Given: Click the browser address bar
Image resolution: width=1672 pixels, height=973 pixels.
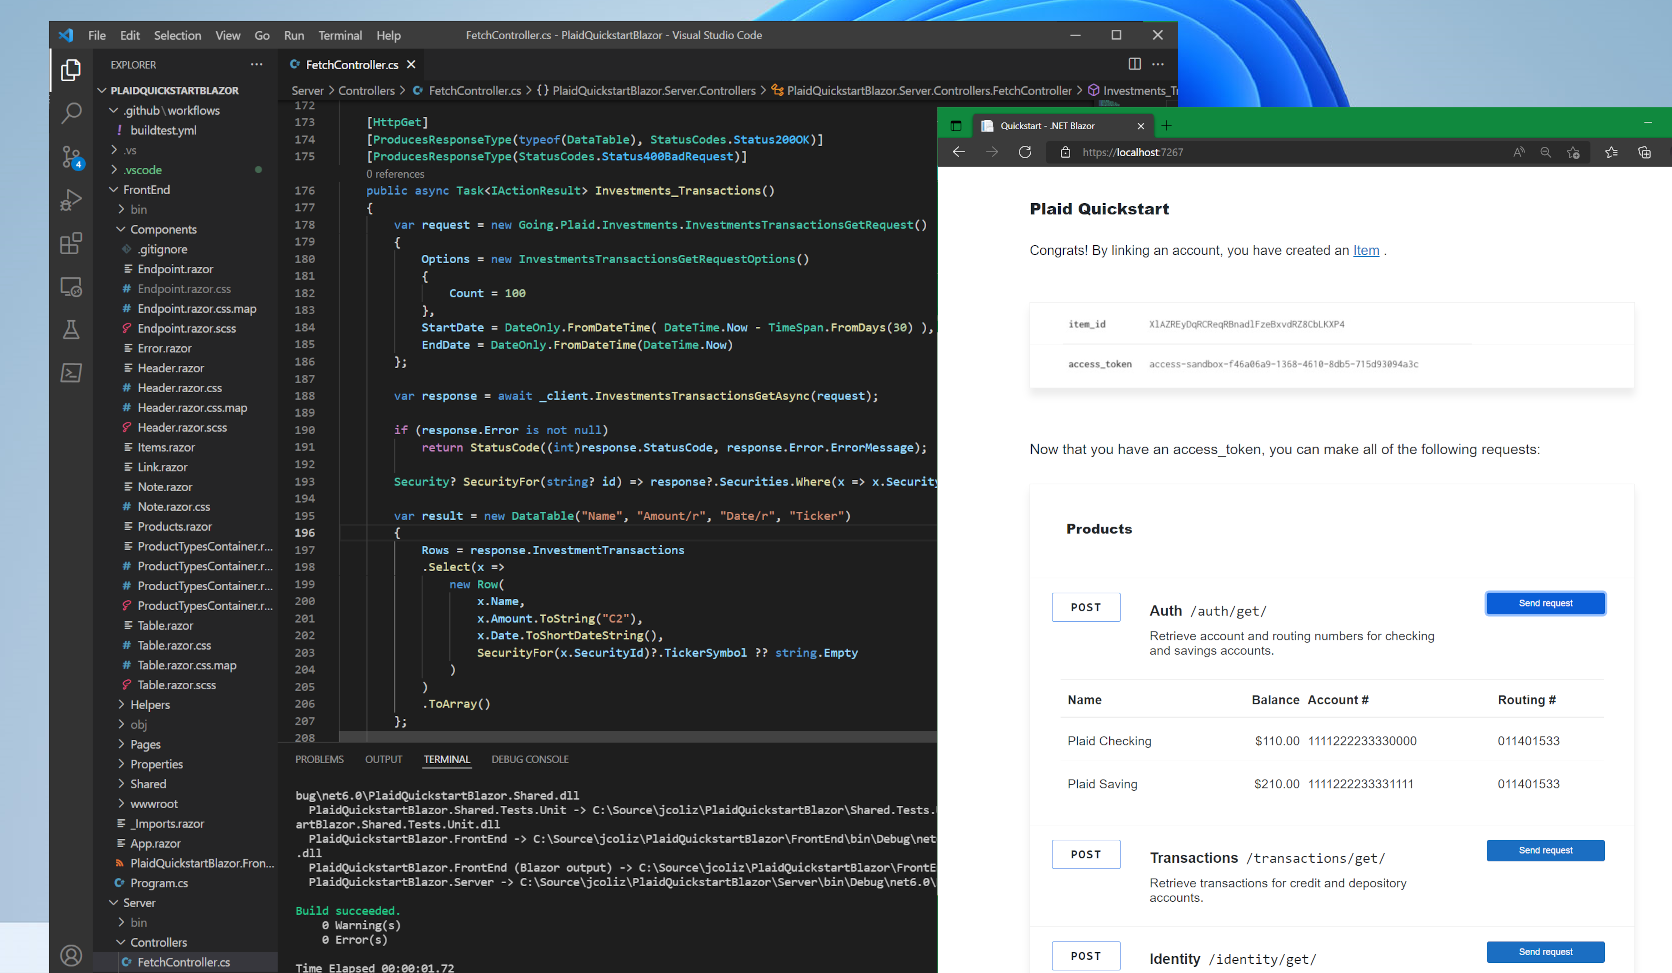Looking at the screenshot, I should [1280, 152].
